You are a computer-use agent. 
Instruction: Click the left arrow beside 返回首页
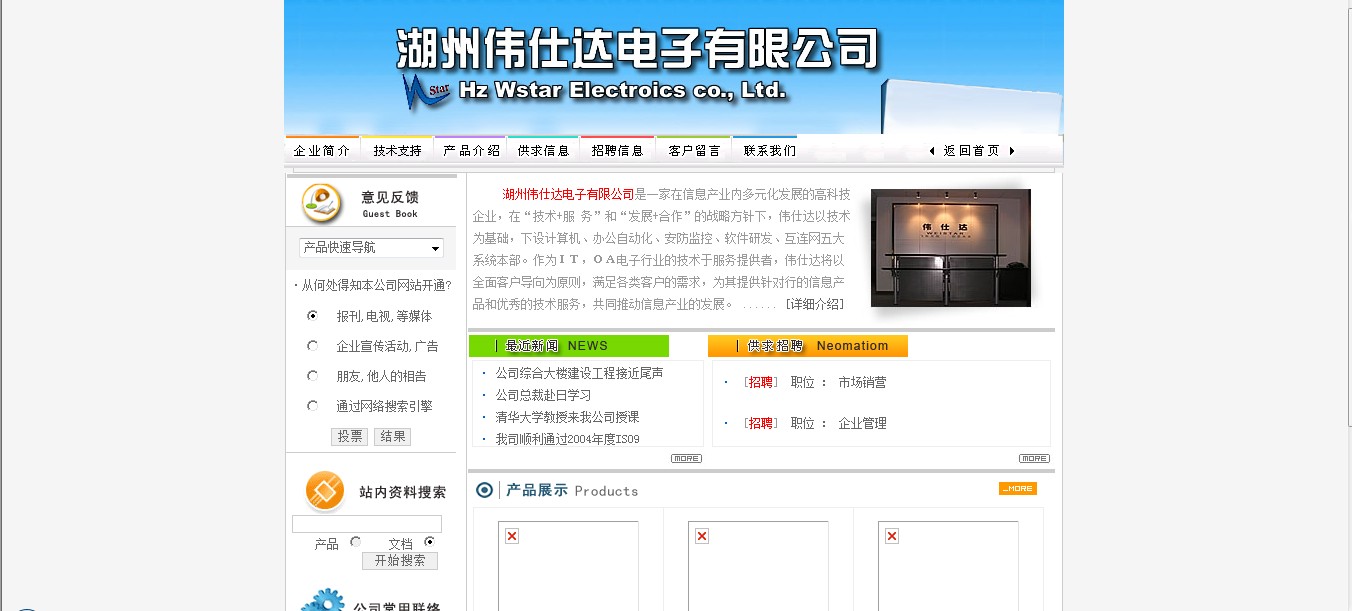click(x=932, y=151)
